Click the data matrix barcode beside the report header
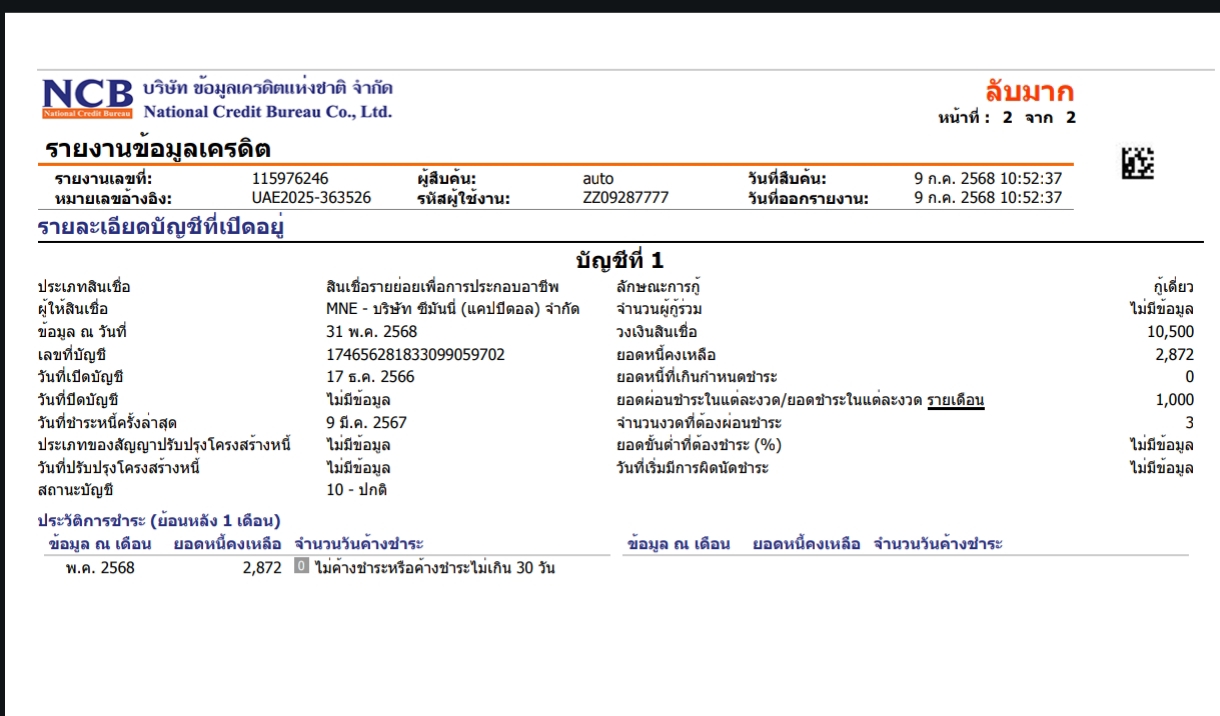The width and height of the screenshot is (1220, 716). (x=1138, y=163)
